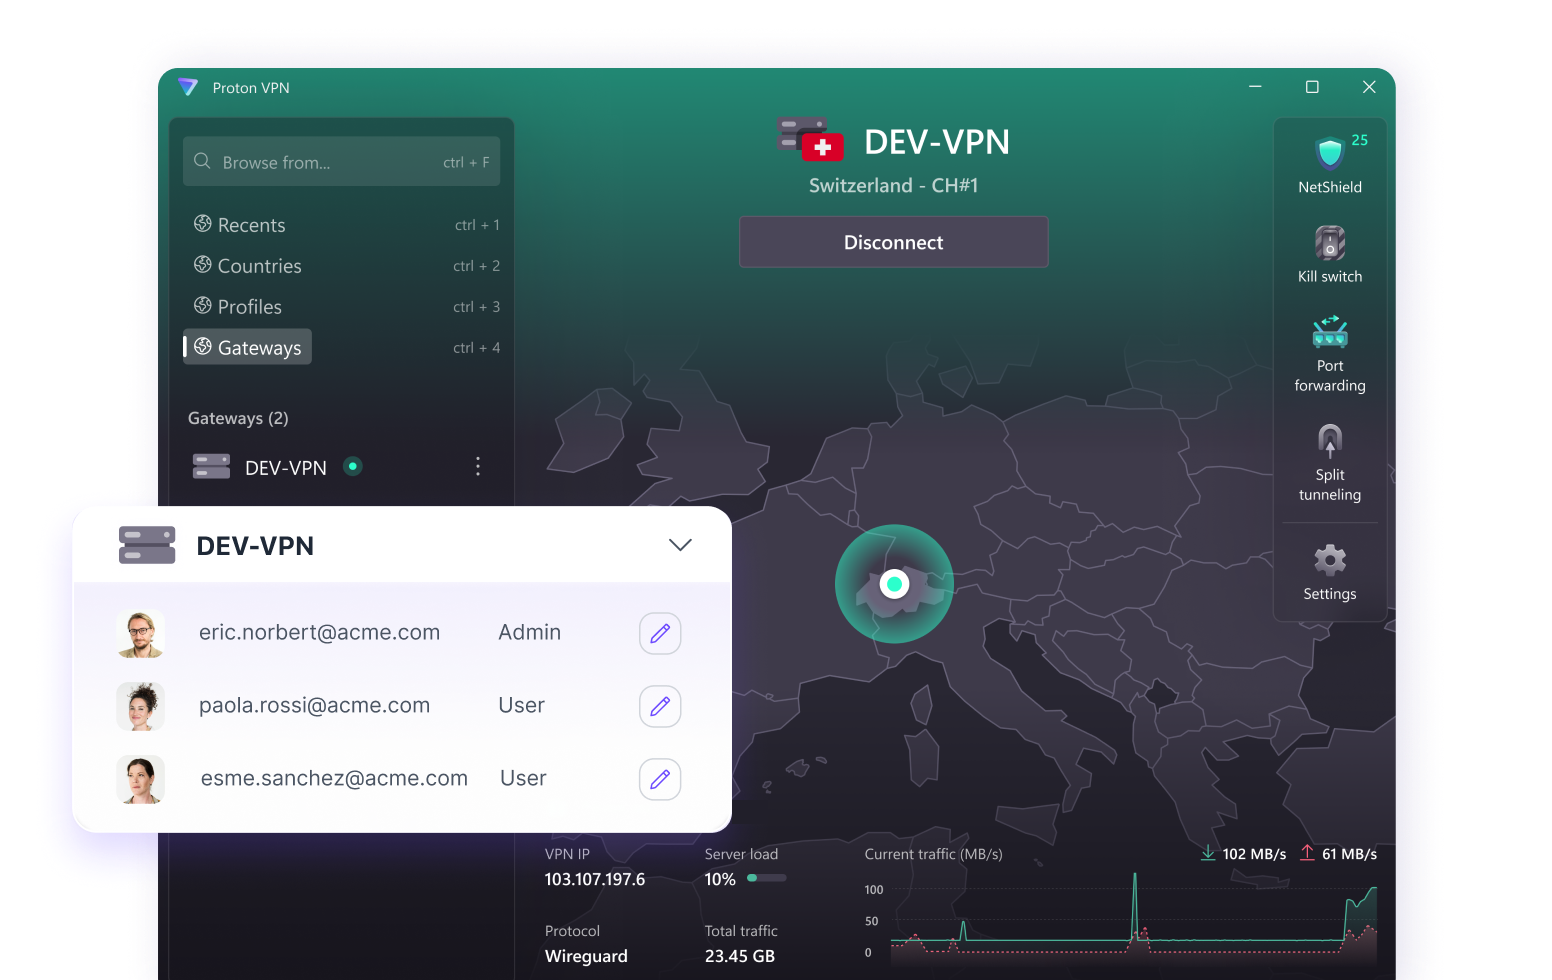The height and width of the screenshot is (980, 1552).
Task: Switch to the Recents tab
Action: (x=251, y=225)
